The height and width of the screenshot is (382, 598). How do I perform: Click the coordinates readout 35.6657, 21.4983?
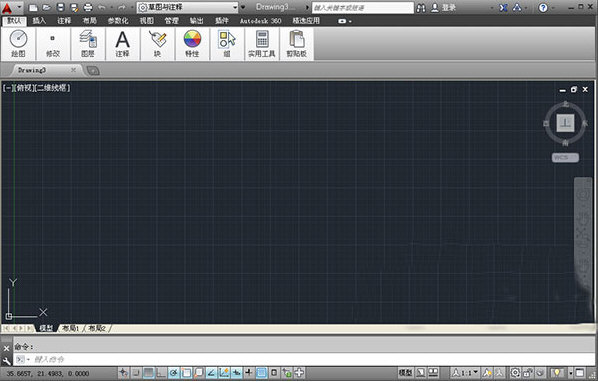click(48, 374)
